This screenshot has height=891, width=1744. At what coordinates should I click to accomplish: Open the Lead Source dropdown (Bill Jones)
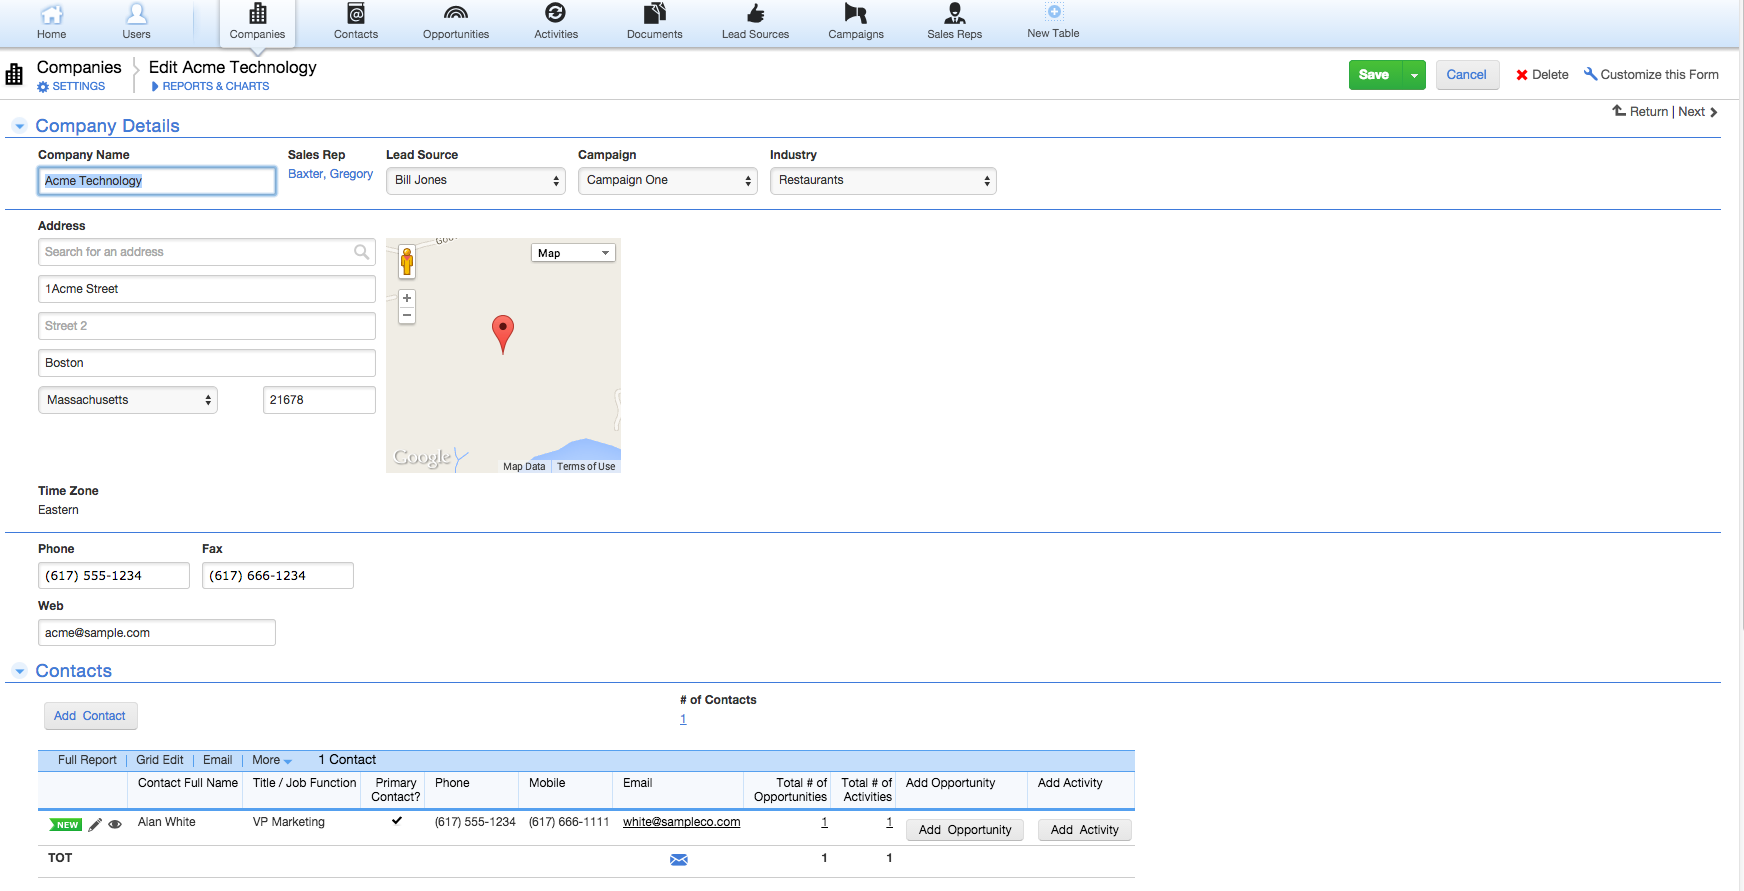click(x=476, y=181)
